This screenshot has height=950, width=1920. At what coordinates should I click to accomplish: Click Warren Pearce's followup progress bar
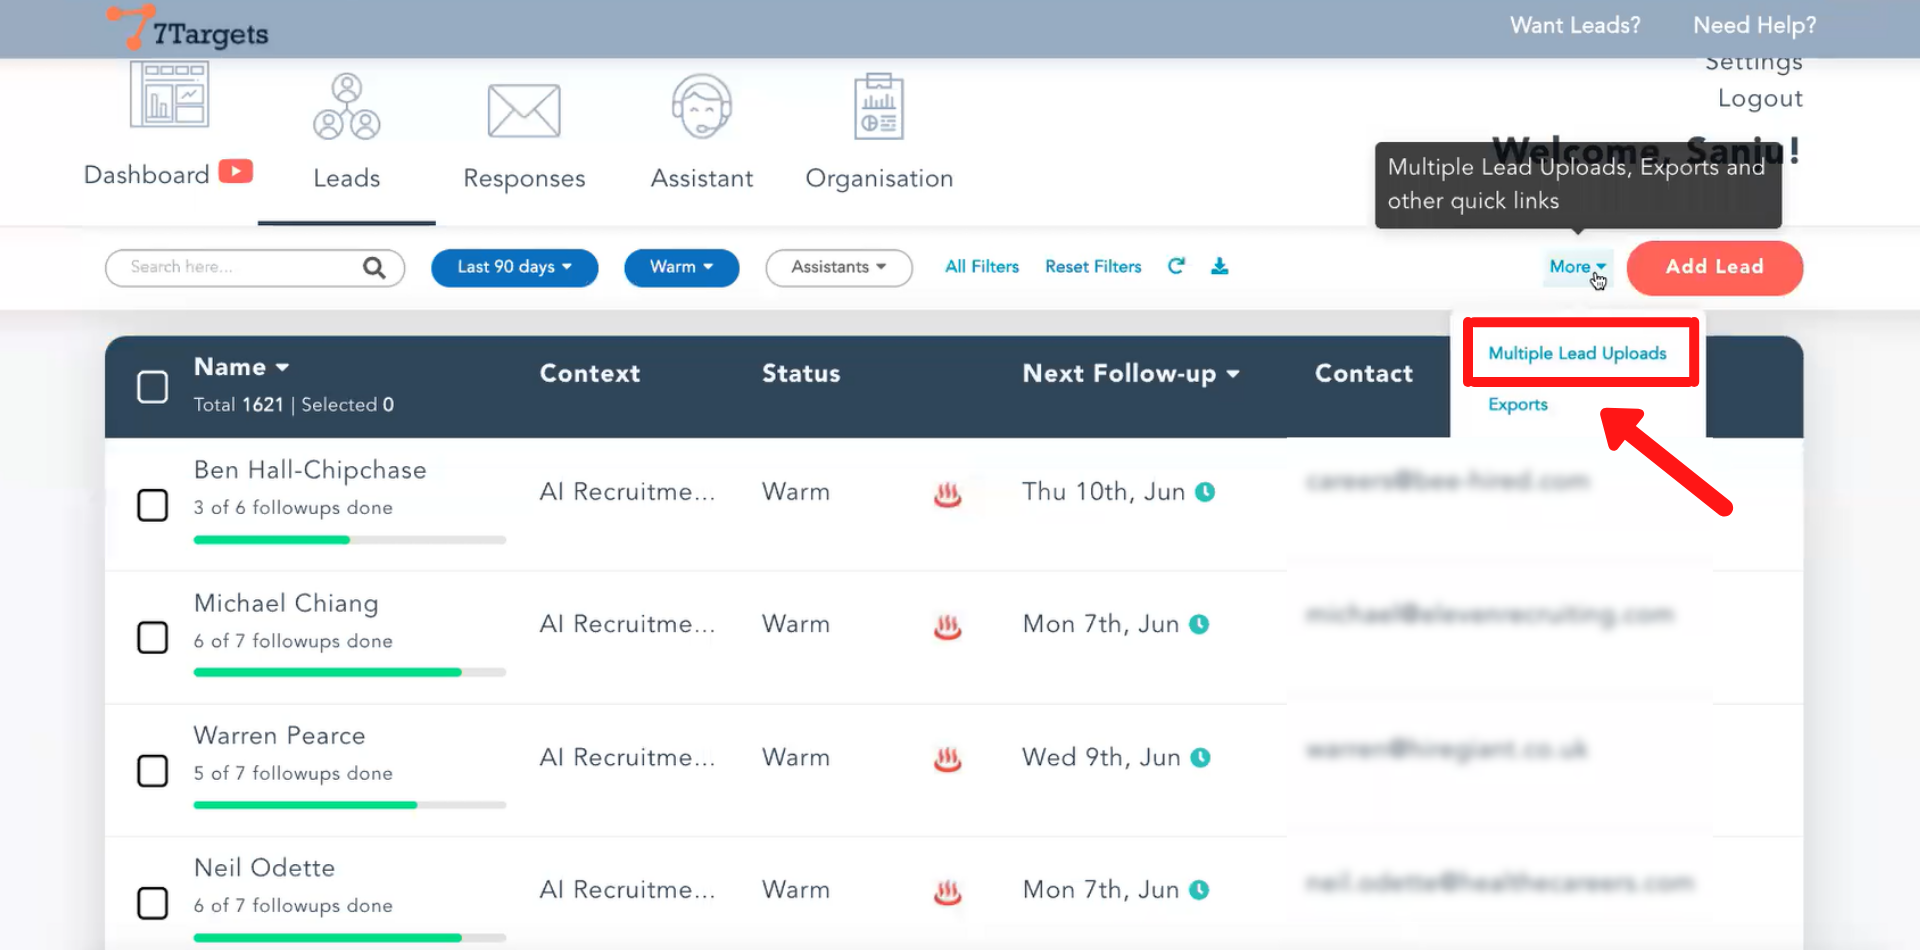tap(349, 805)
